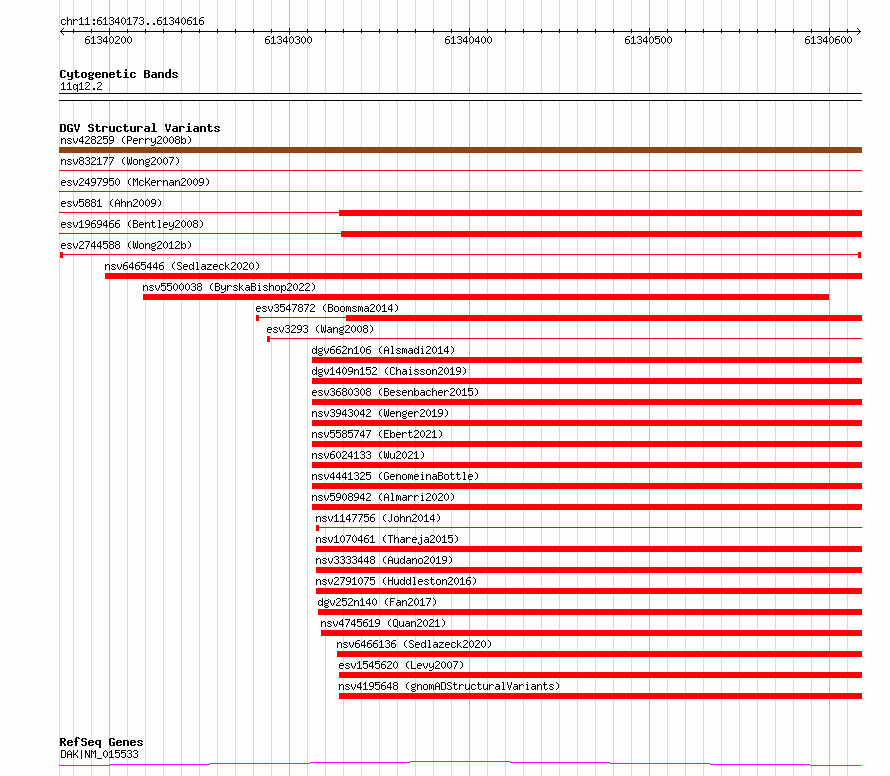This screenshot has height=776, width=890.
Task: Open variant nsv6024133 (Wu2021)
Action: click(x=368, y=455)
